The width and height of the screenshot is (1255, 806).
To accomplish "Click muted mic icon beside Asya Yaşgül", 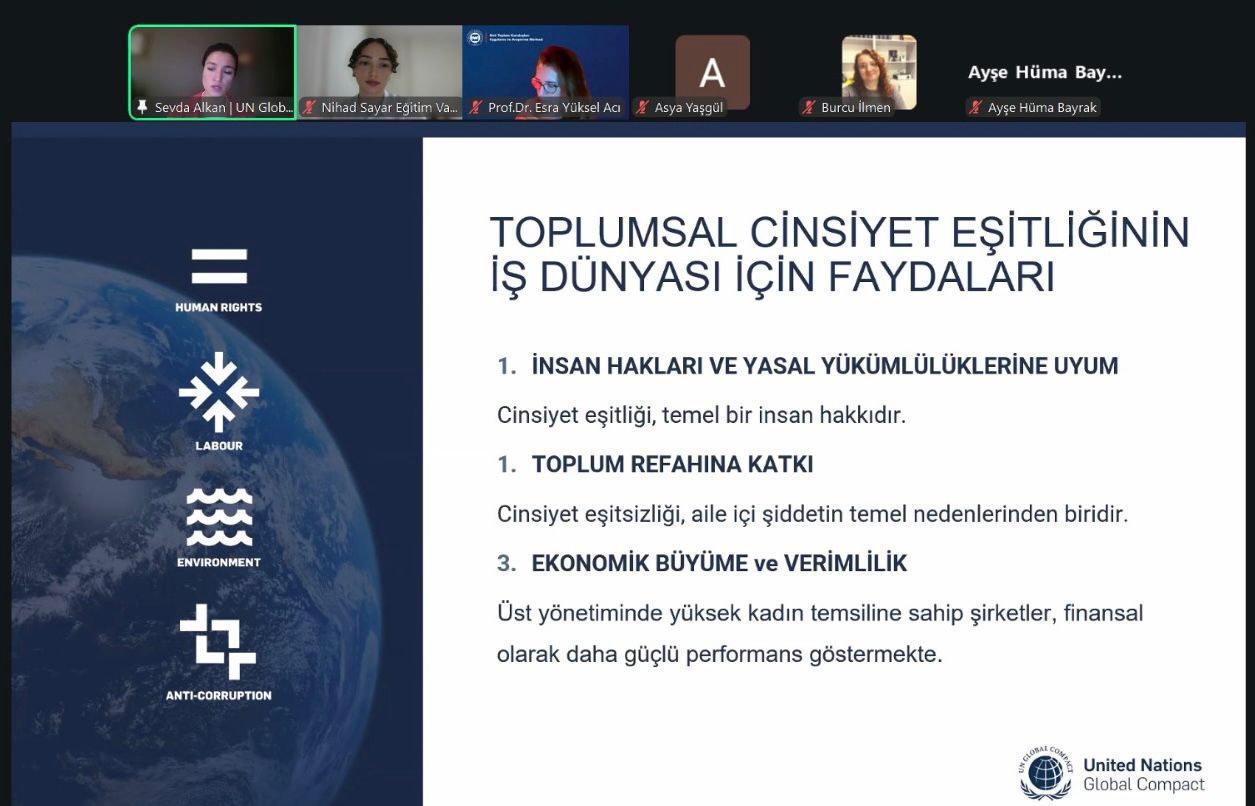I will (643, 108).
